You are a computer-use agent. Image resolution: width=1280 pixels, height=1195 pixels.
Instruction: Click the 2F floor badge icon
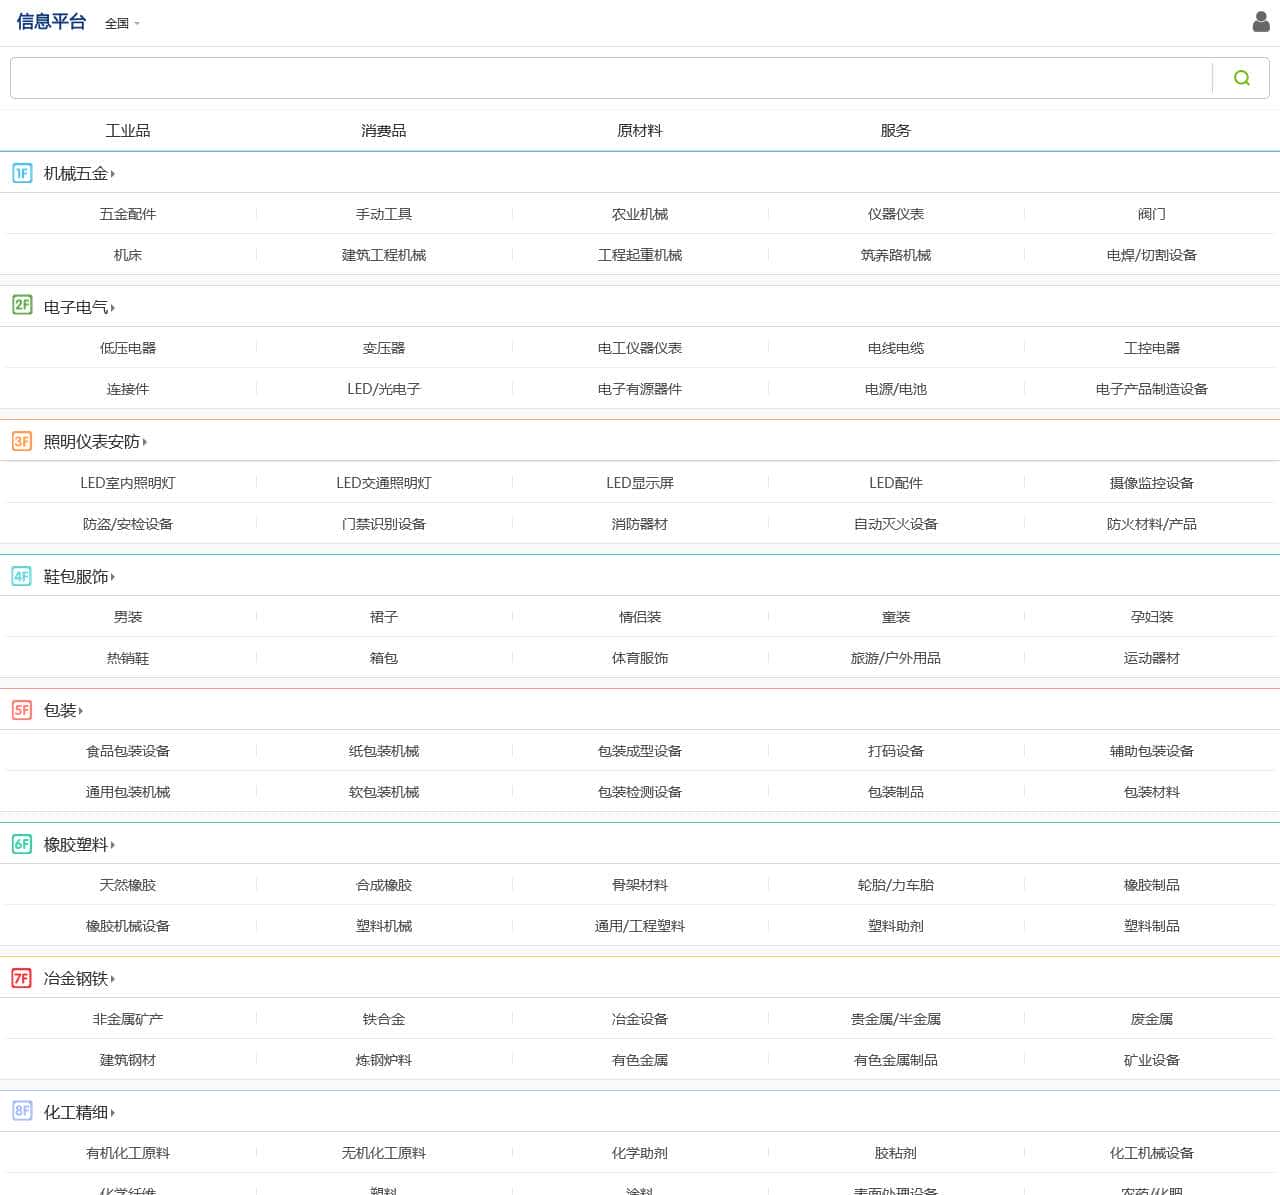(x=22, y=306)
